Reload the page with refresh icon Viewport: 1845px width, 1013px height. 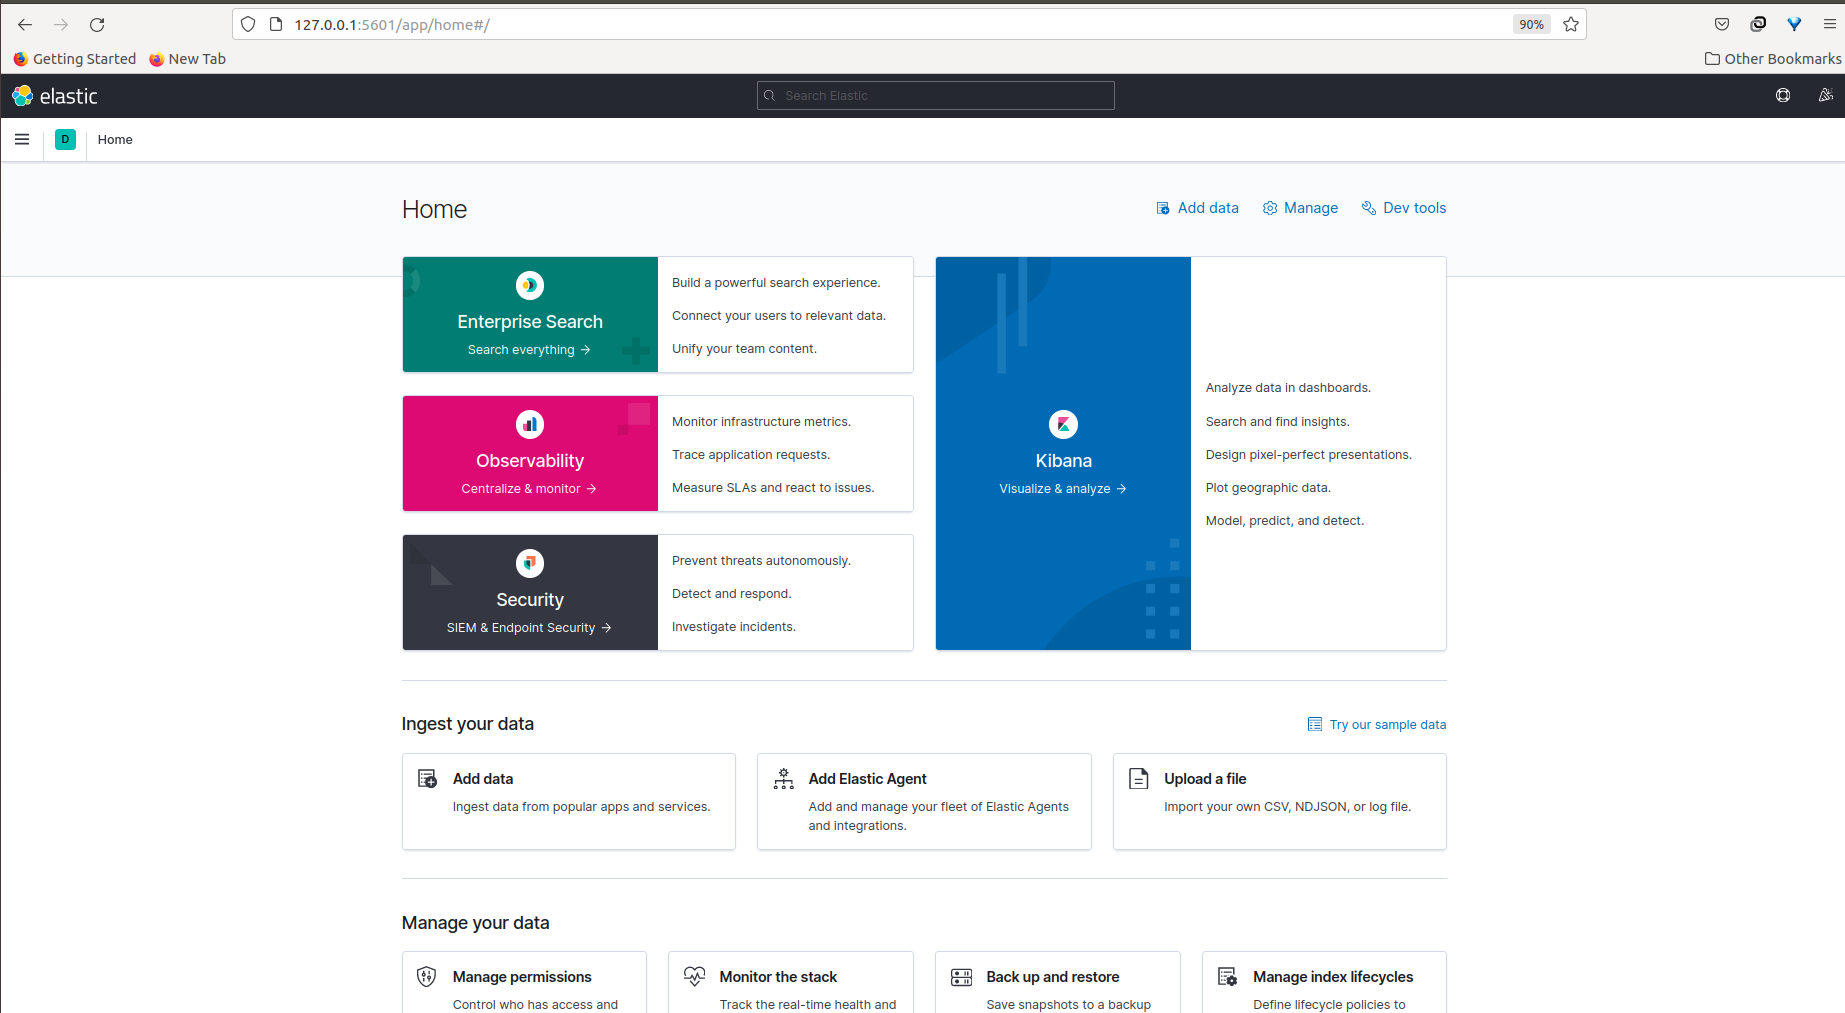pyautogui.click(x=97, y=24)
